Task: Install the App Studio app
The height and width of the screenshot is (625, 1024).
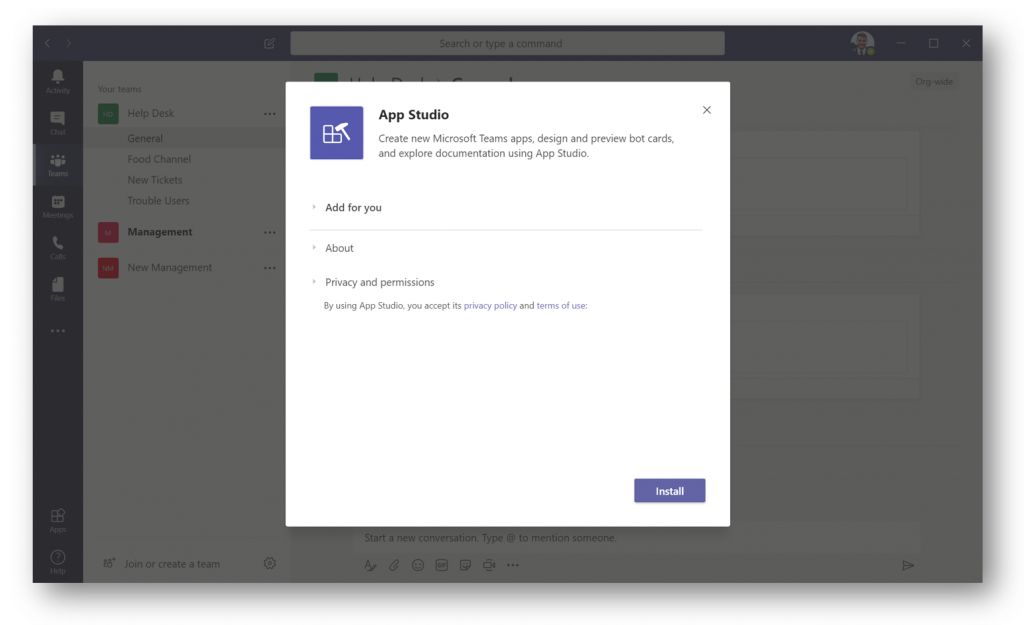Action: click(x=669, y=490)
